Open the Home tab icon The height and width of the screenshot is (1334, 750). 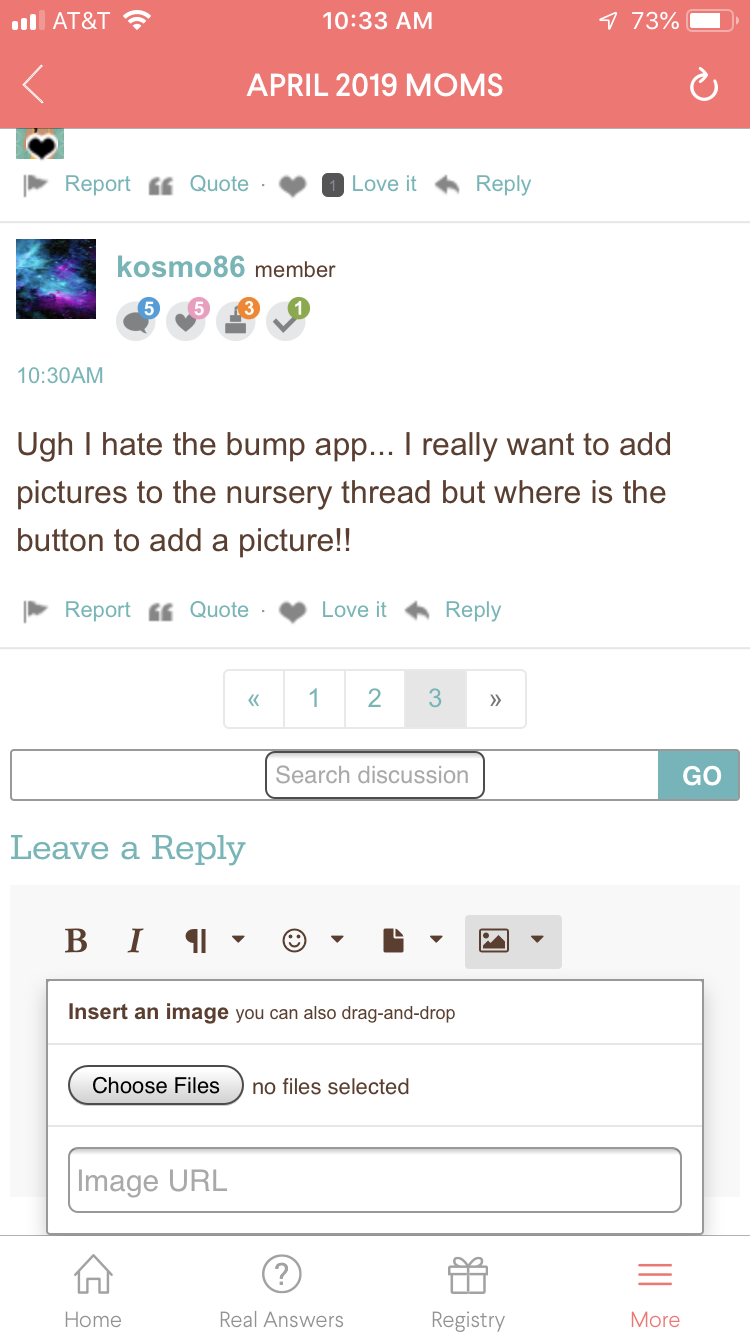click(x=93, y=1275)
